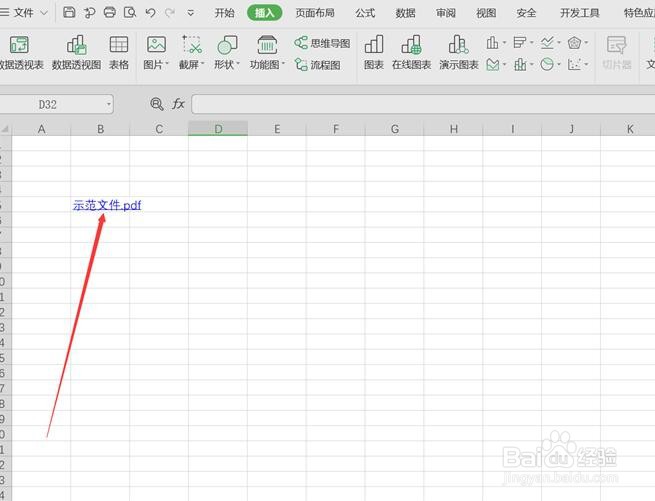This screenshot has height=501, width=655.
Task: Insert an area chart
Action: 493,65
